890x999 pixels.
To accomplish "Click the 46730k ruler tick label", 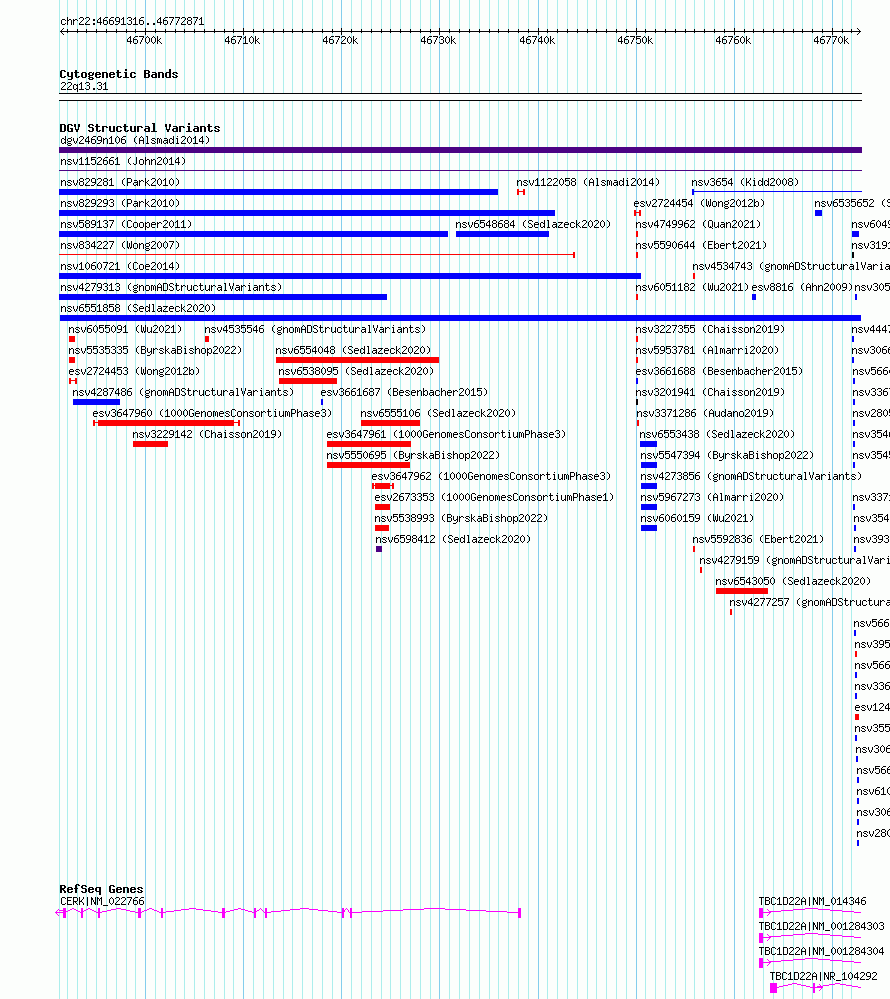I will coord(438,40).
